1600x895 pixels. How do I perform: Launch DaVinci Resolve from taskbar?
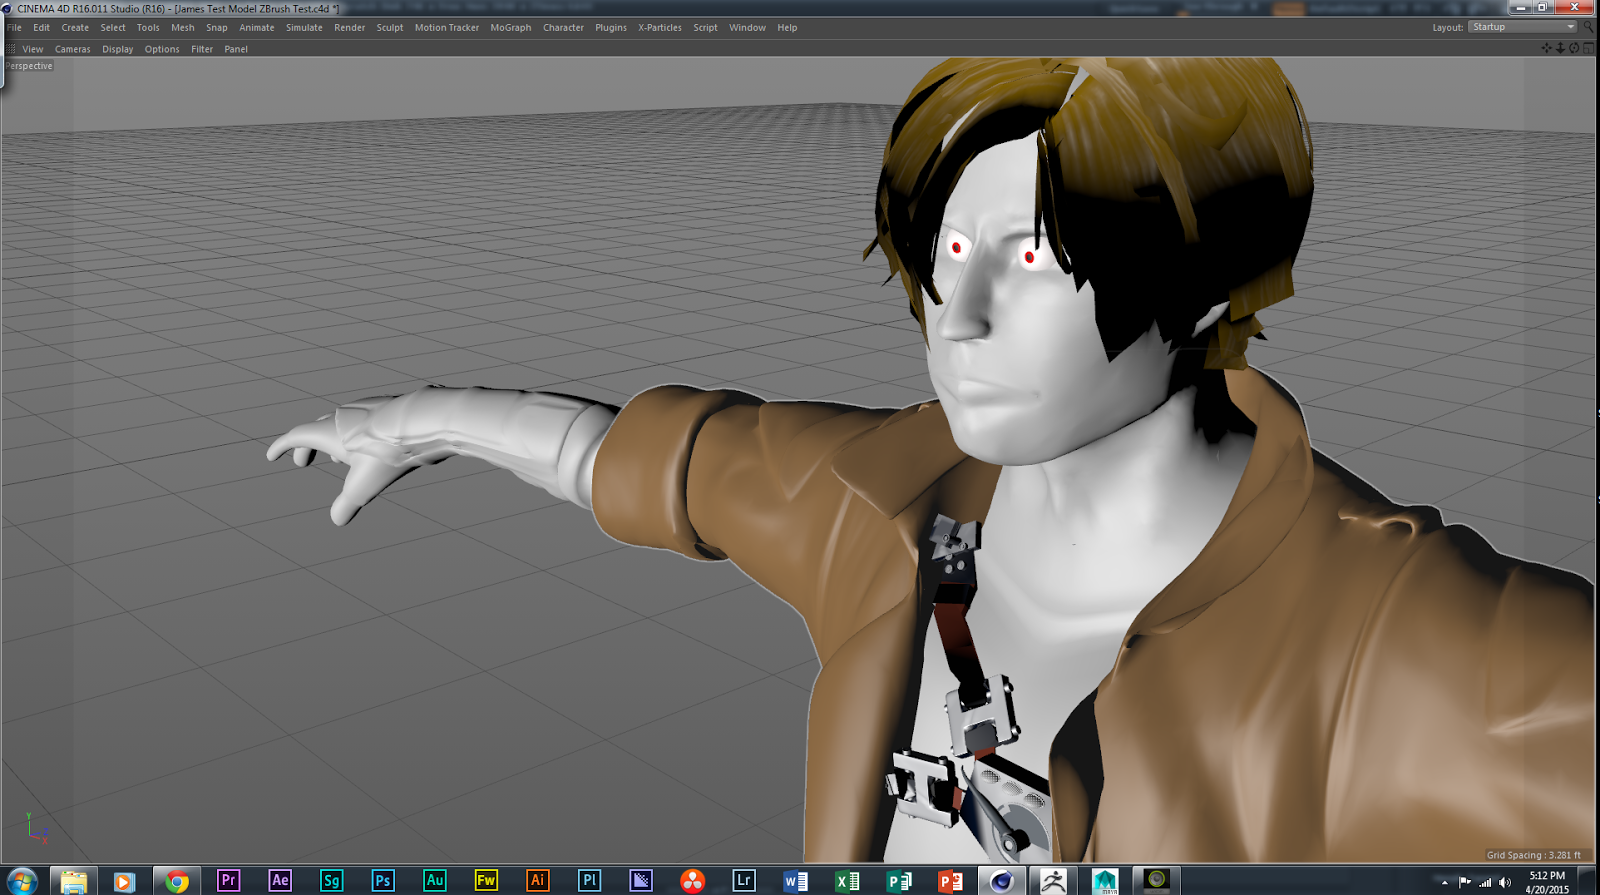tap(692, 881)
